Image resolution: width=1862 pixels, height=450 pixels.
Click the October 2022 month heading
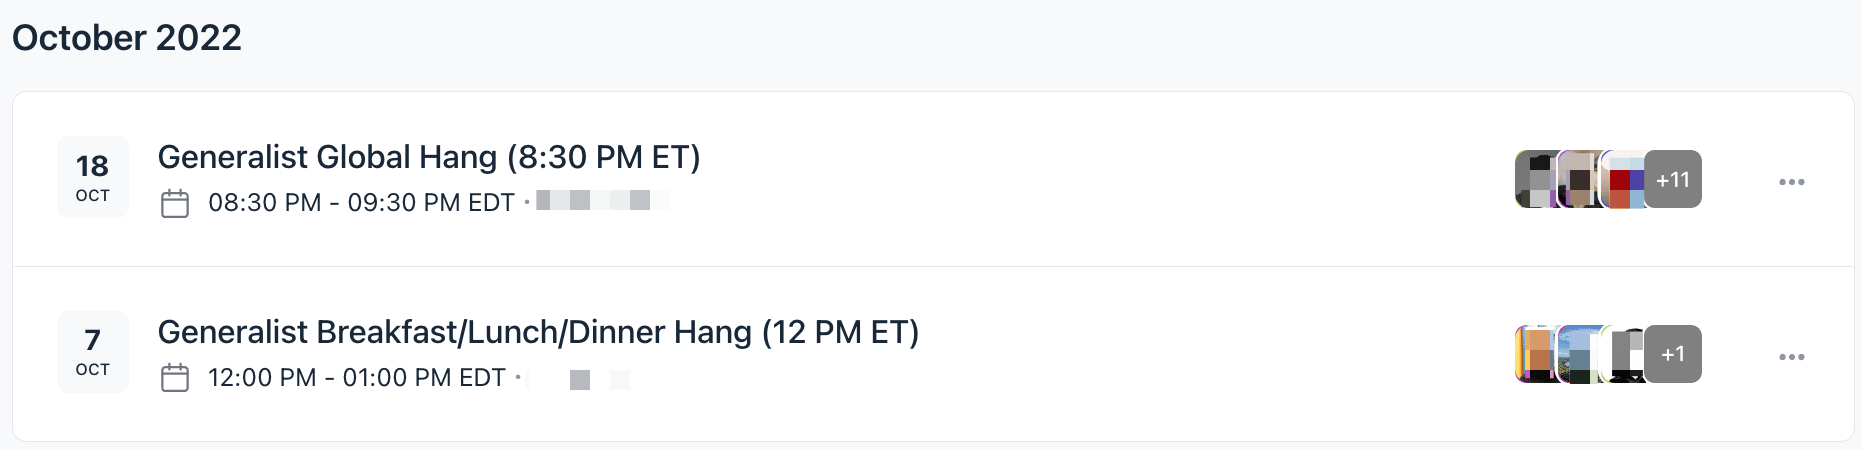tap(127, 38)
